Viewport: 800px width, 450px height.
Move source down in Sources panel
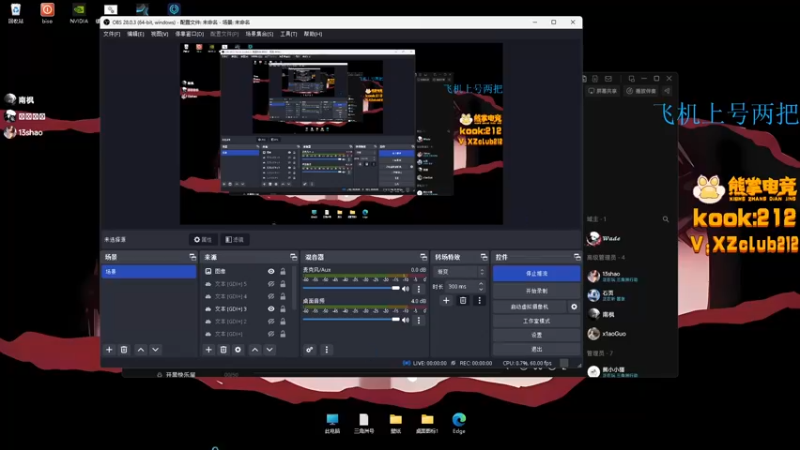(x=269, y=349)
